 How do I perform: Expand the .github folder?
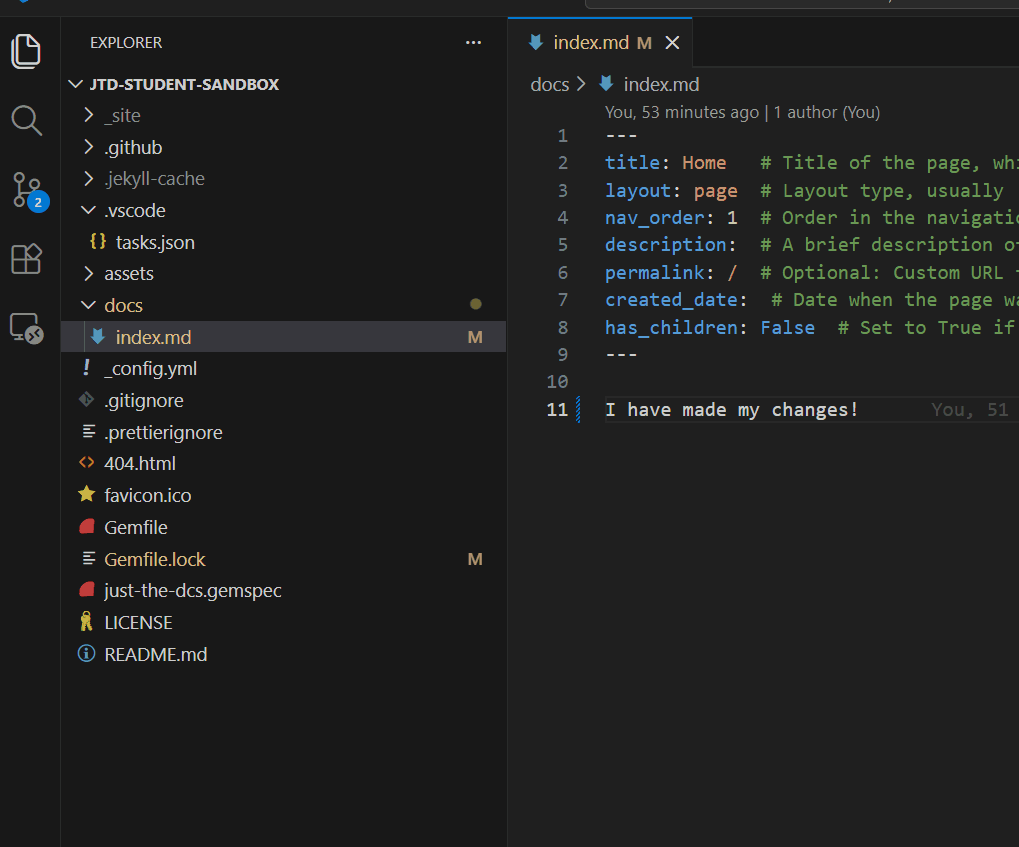point(133,148)
